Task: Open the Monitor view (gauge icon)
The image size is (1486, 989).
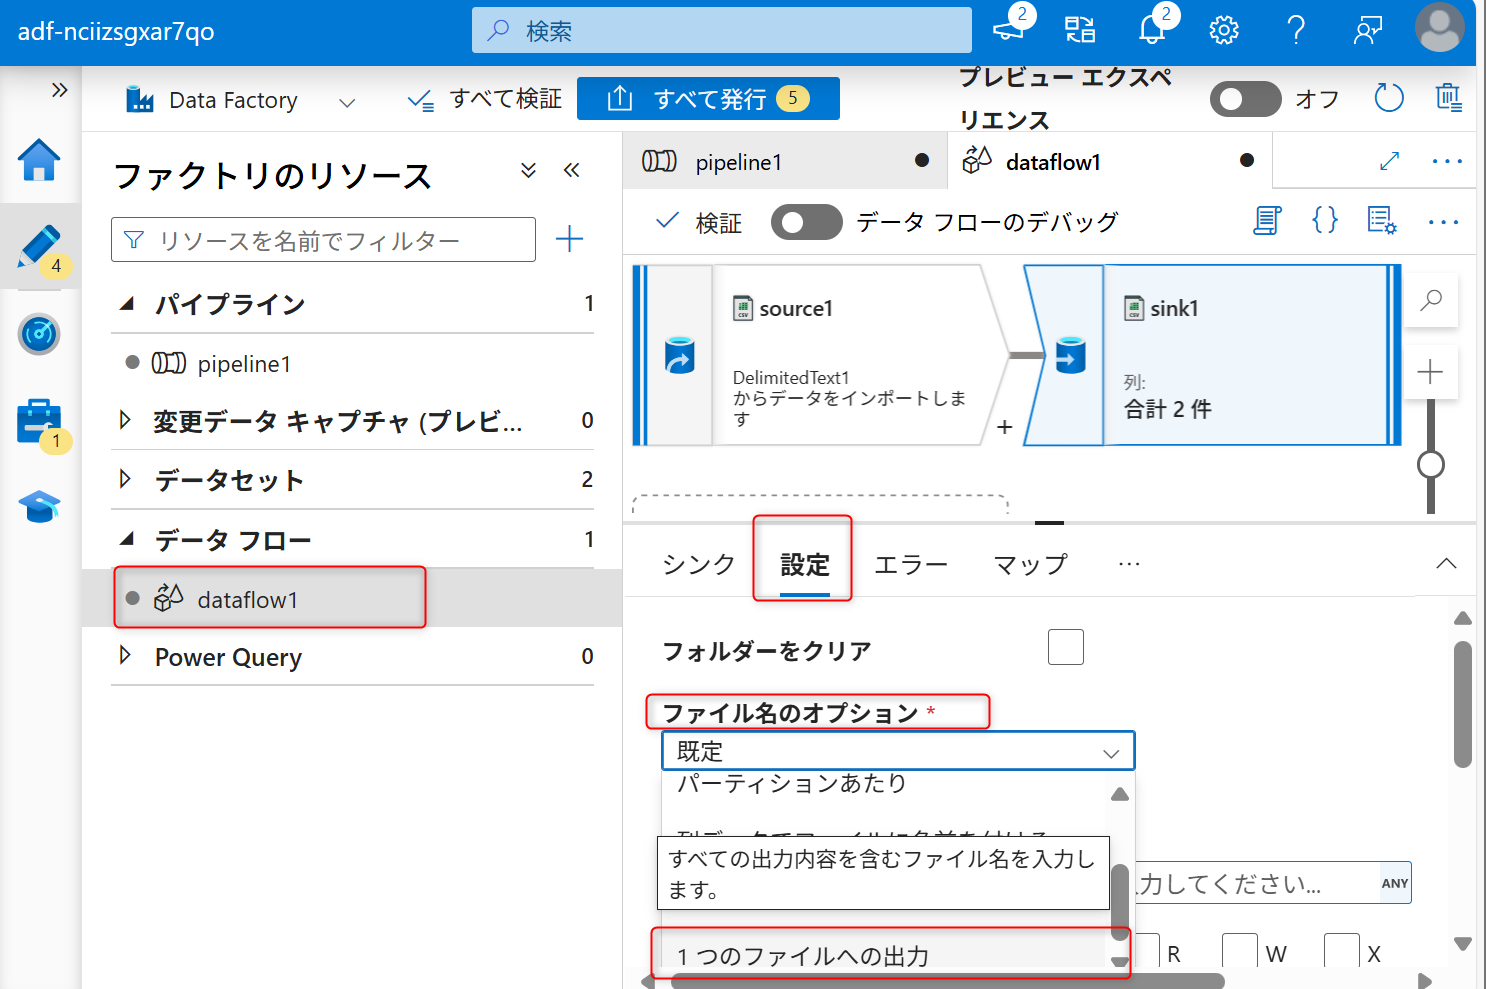Action: pos(39,334)
